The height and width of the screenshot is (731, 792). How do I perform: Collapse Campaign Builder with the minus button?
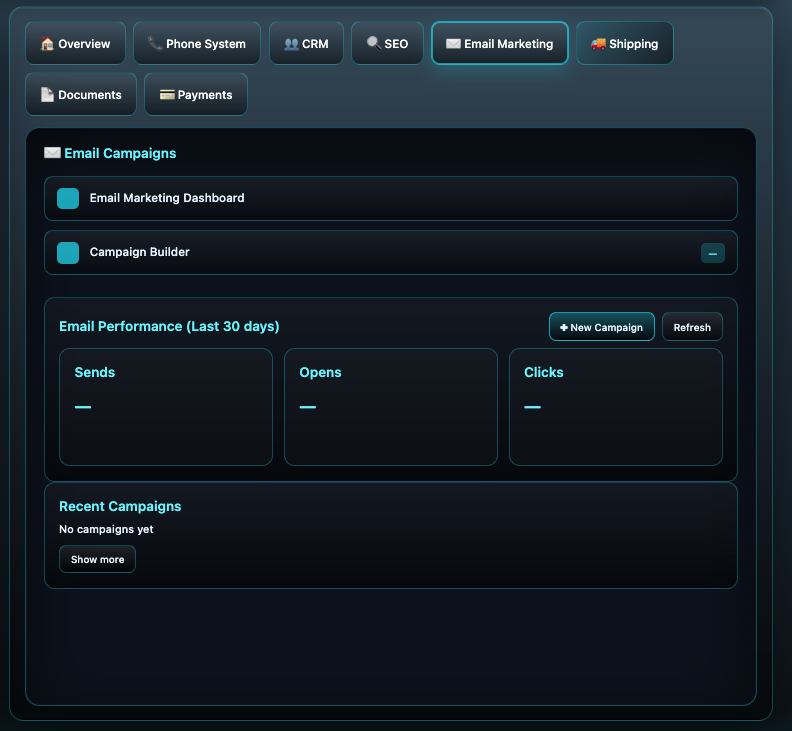712,253
